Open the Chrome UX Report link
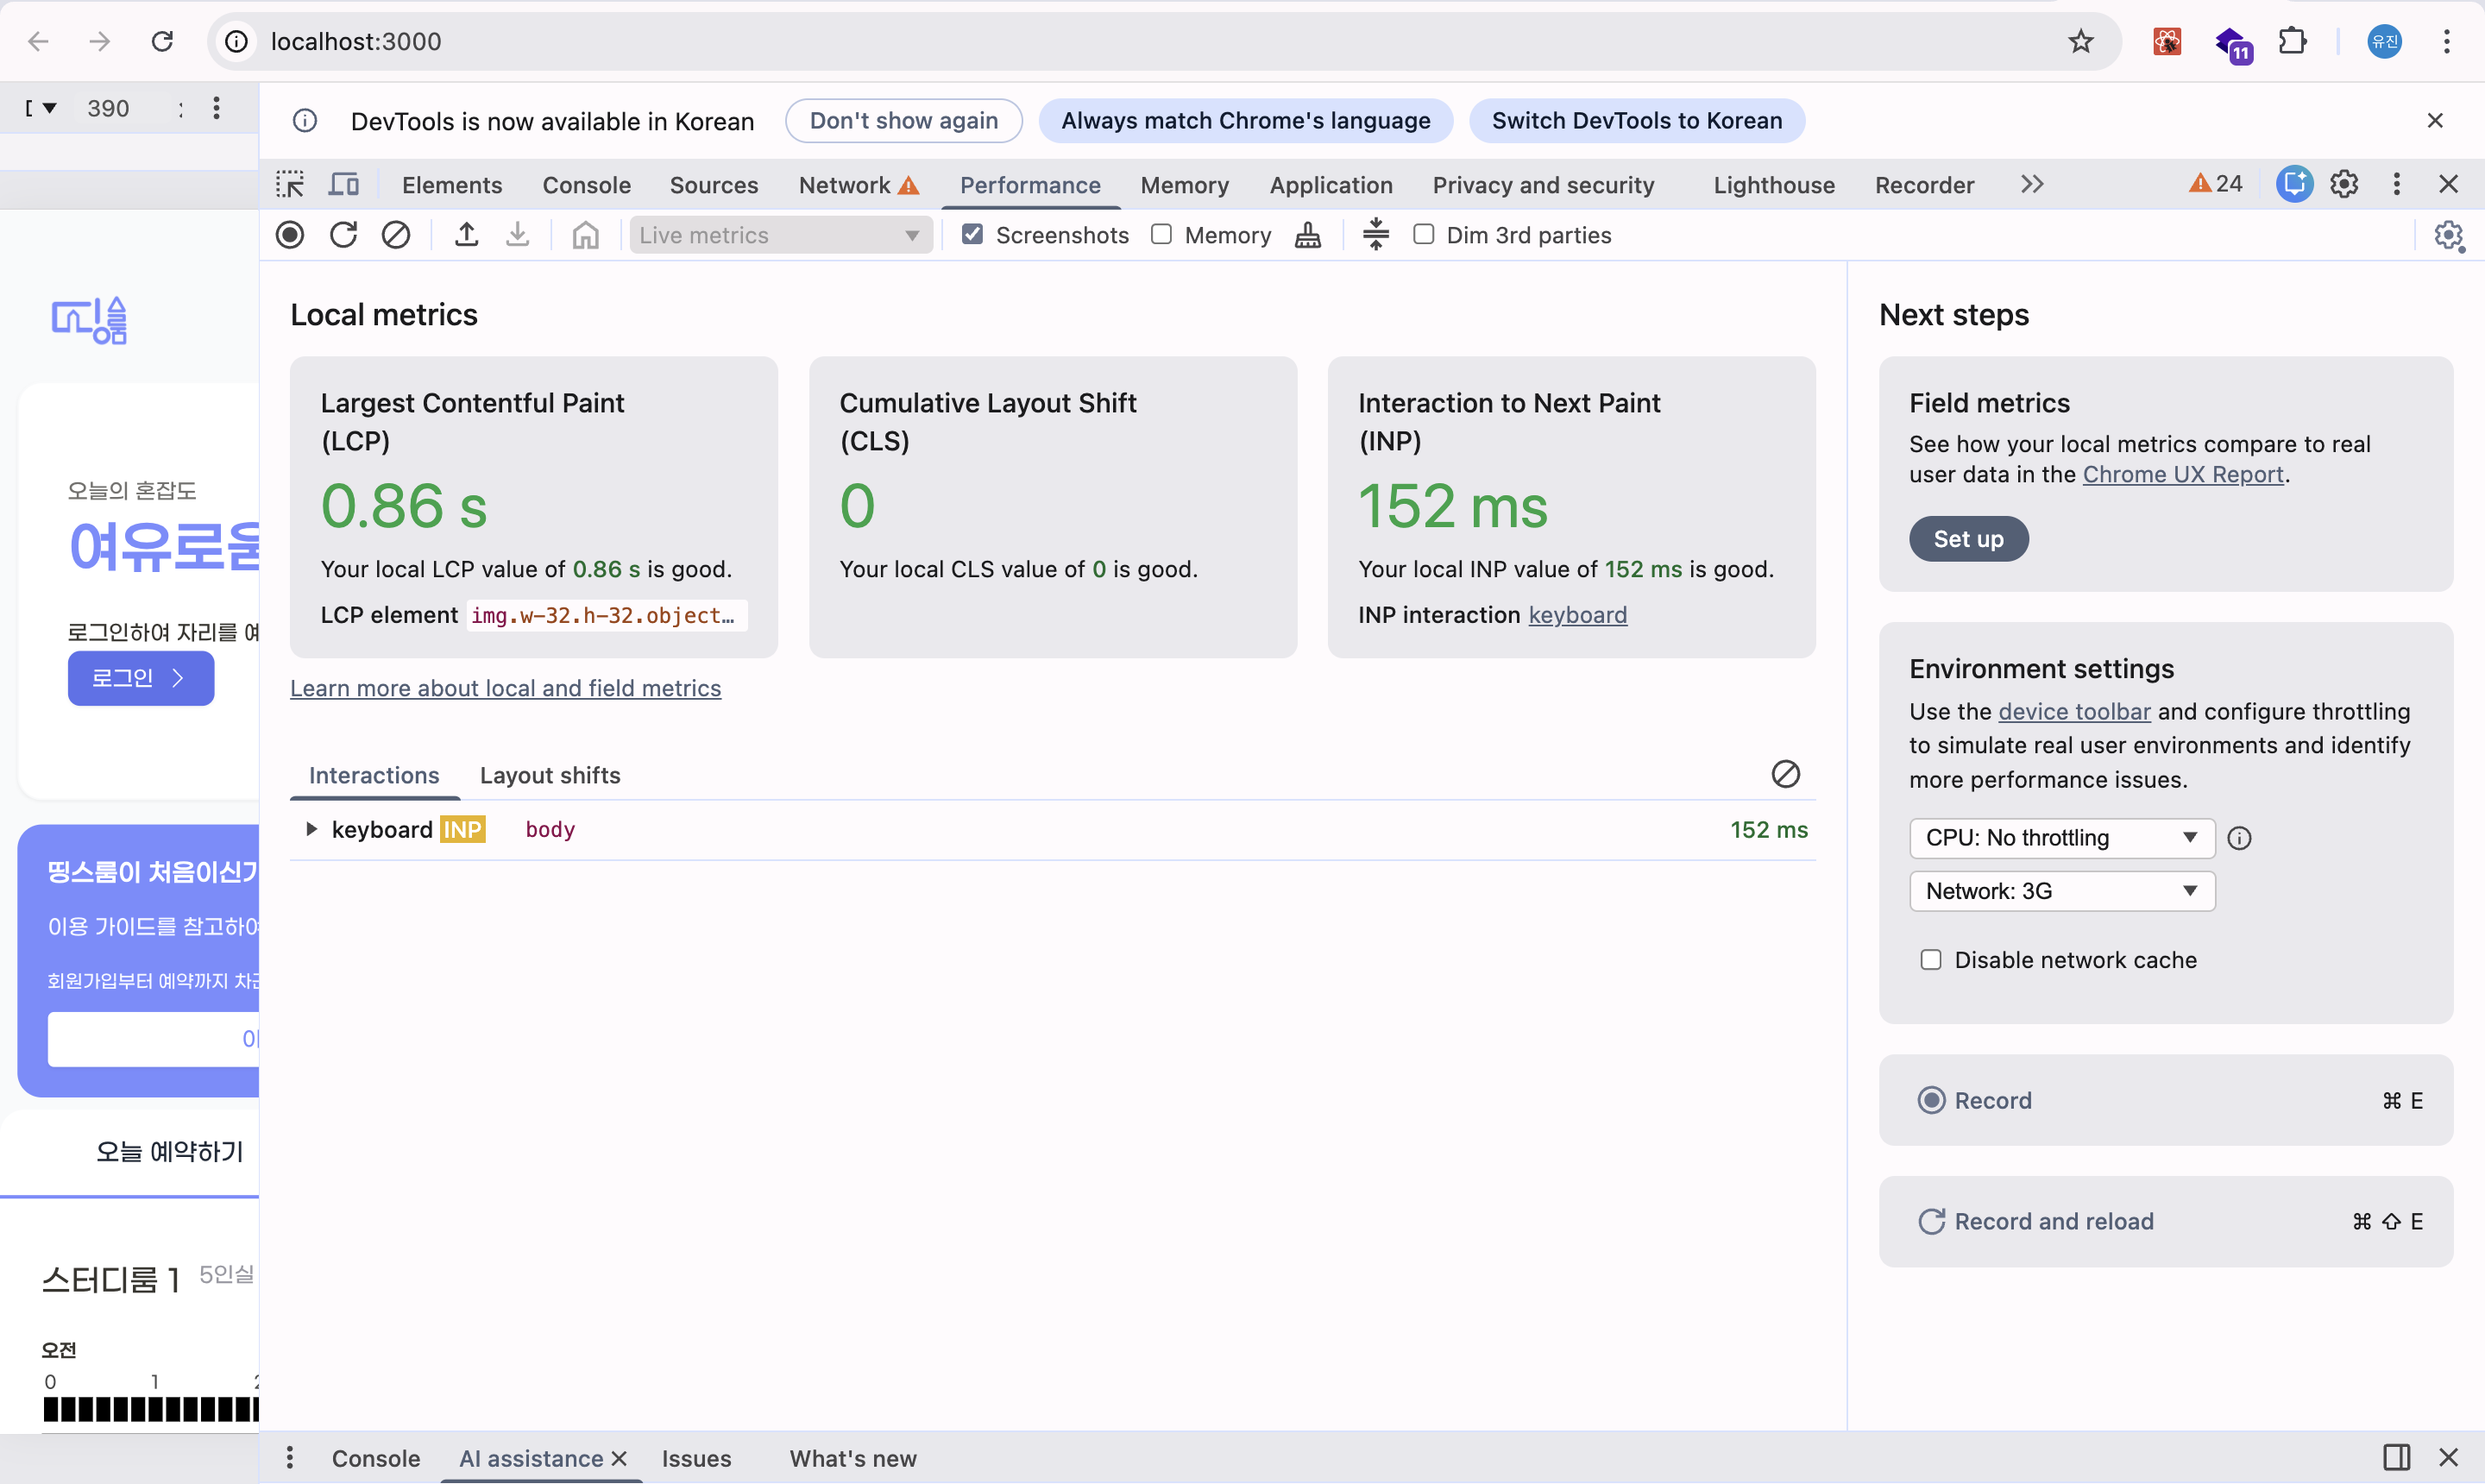Viewport: 2485px width, 1484px height. [x=2183, y=474]
